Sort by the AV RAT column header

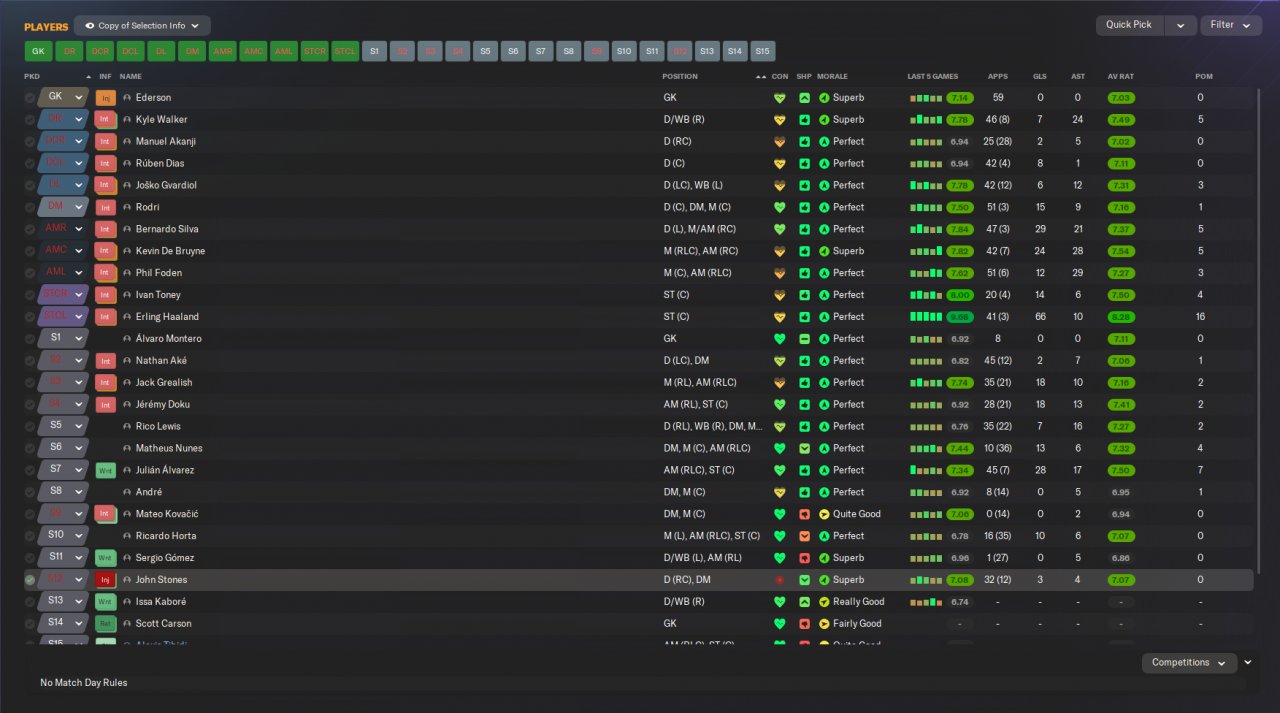pos(1120,77)
